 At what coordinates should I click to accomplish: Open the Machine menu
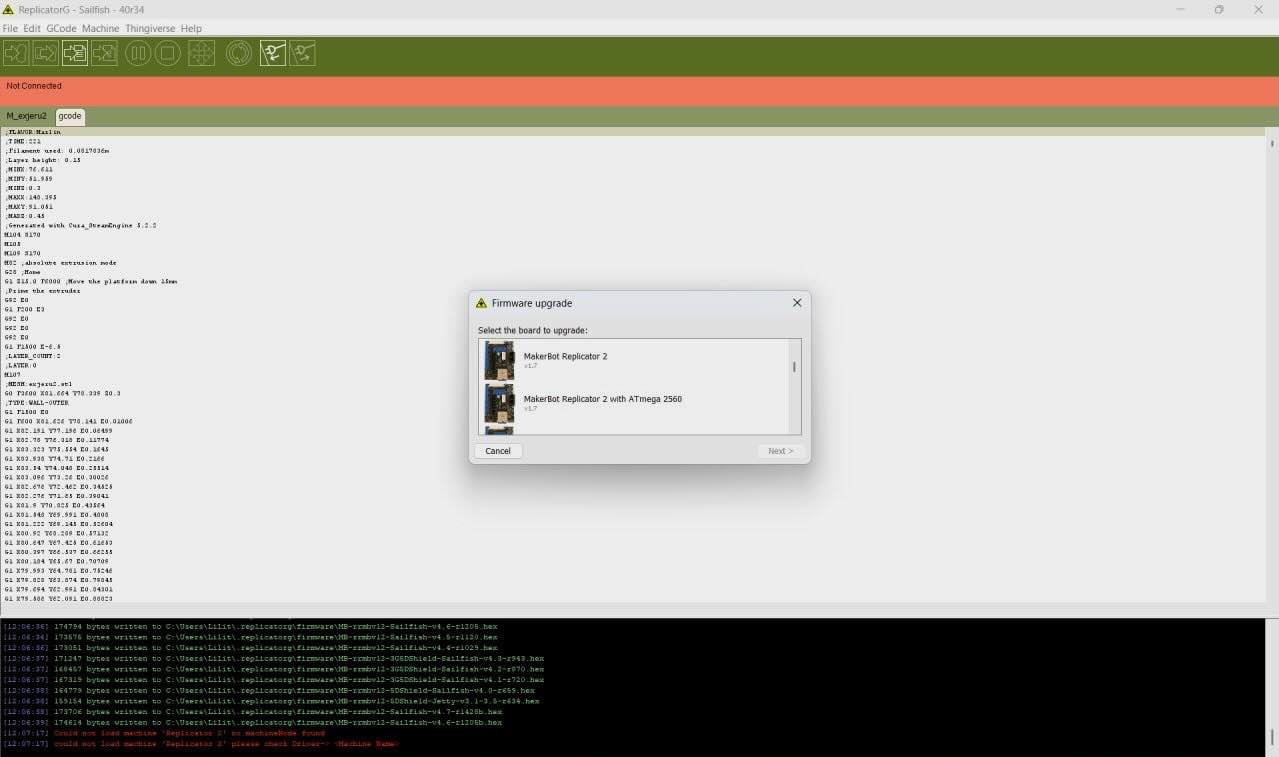100,29
